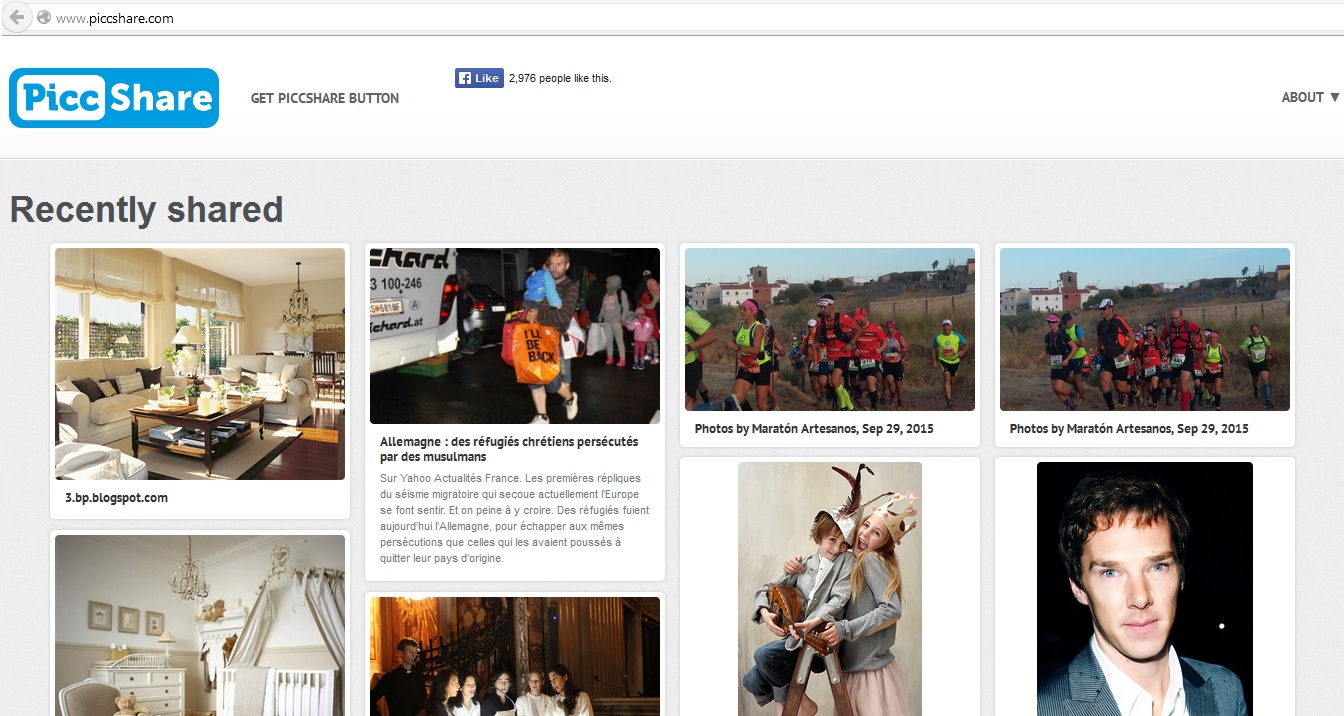Screen dimensions: 1344x716
Task: Open the PiccShare logo home link
Action: point(114,98)
